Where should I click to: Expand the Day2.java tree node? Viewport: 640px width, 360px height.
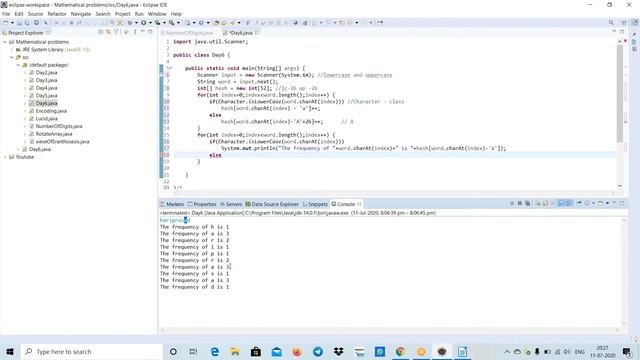[25, 73]
